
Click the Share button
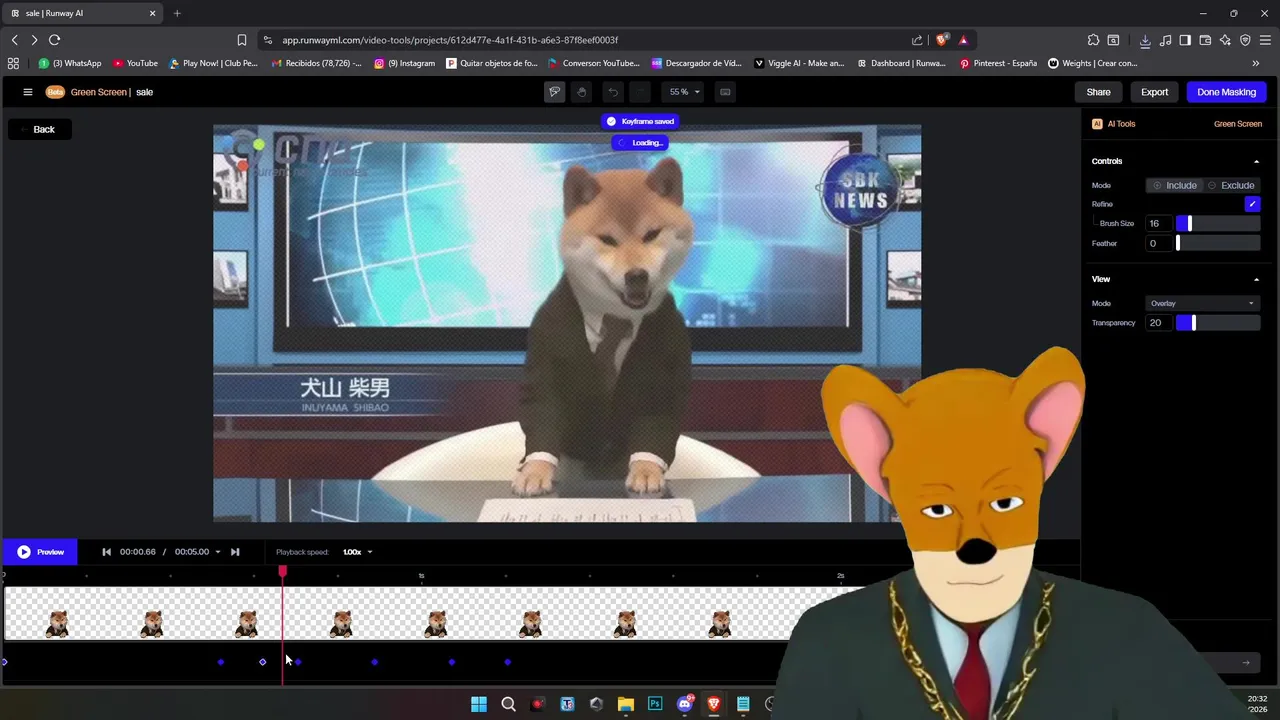coord(1098,92)
